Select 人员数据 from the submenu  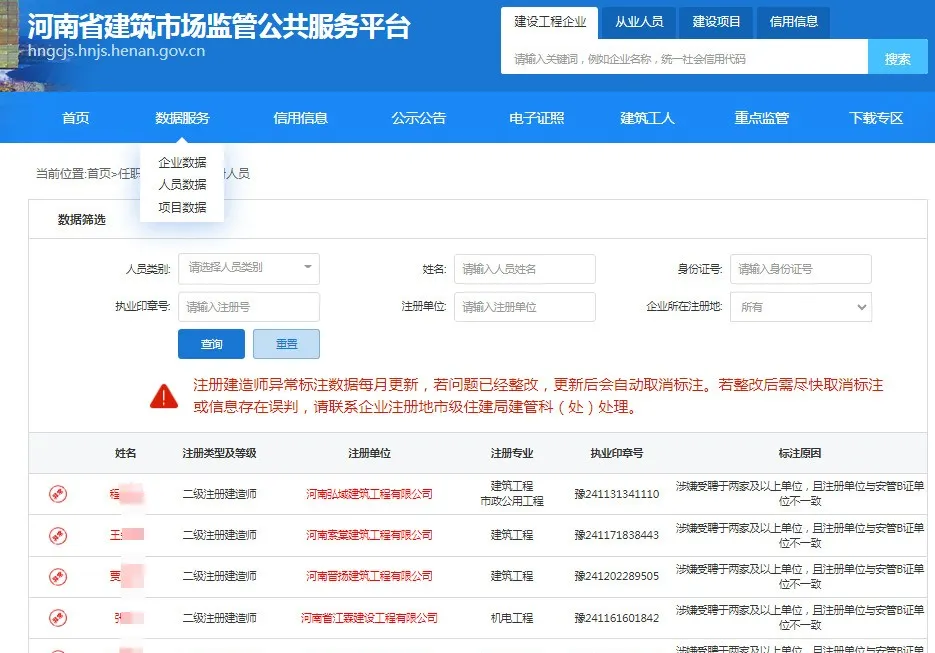point(182,184)
